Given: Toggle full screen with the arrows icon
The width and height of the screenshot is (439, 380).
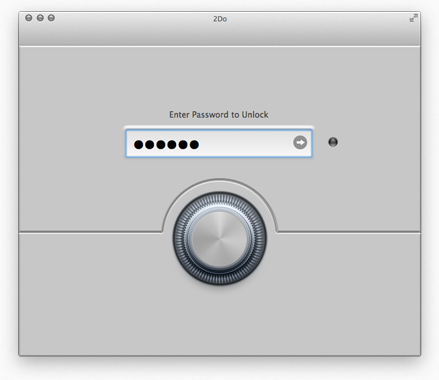Looking at the screenshot, I should 413,18.
